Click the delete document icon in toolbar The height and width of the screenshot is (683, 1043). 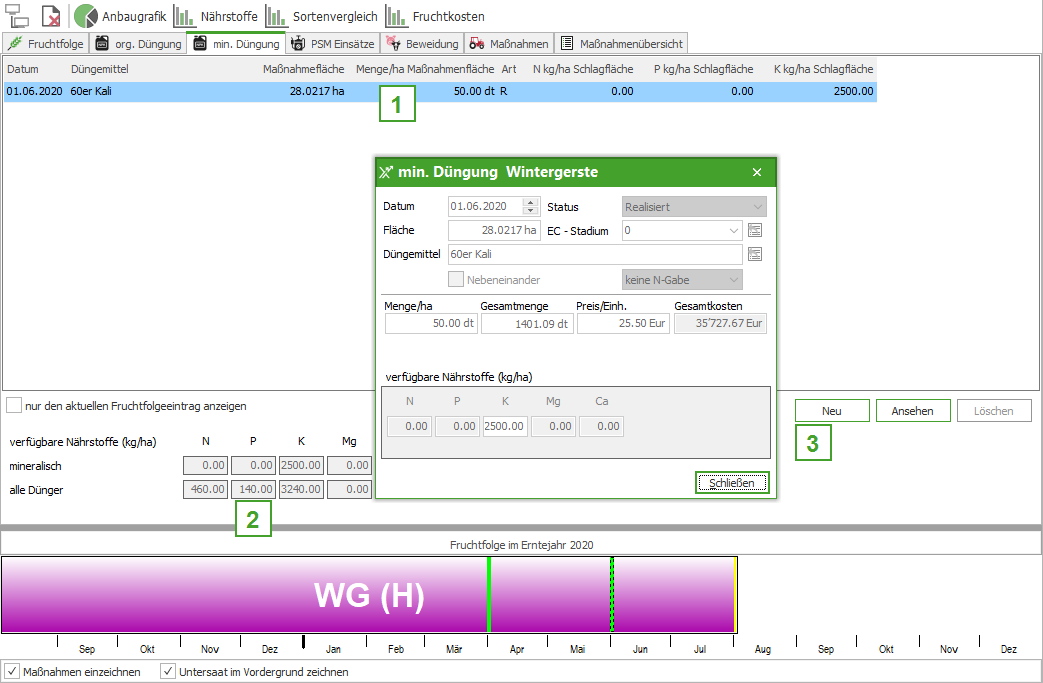51,16
